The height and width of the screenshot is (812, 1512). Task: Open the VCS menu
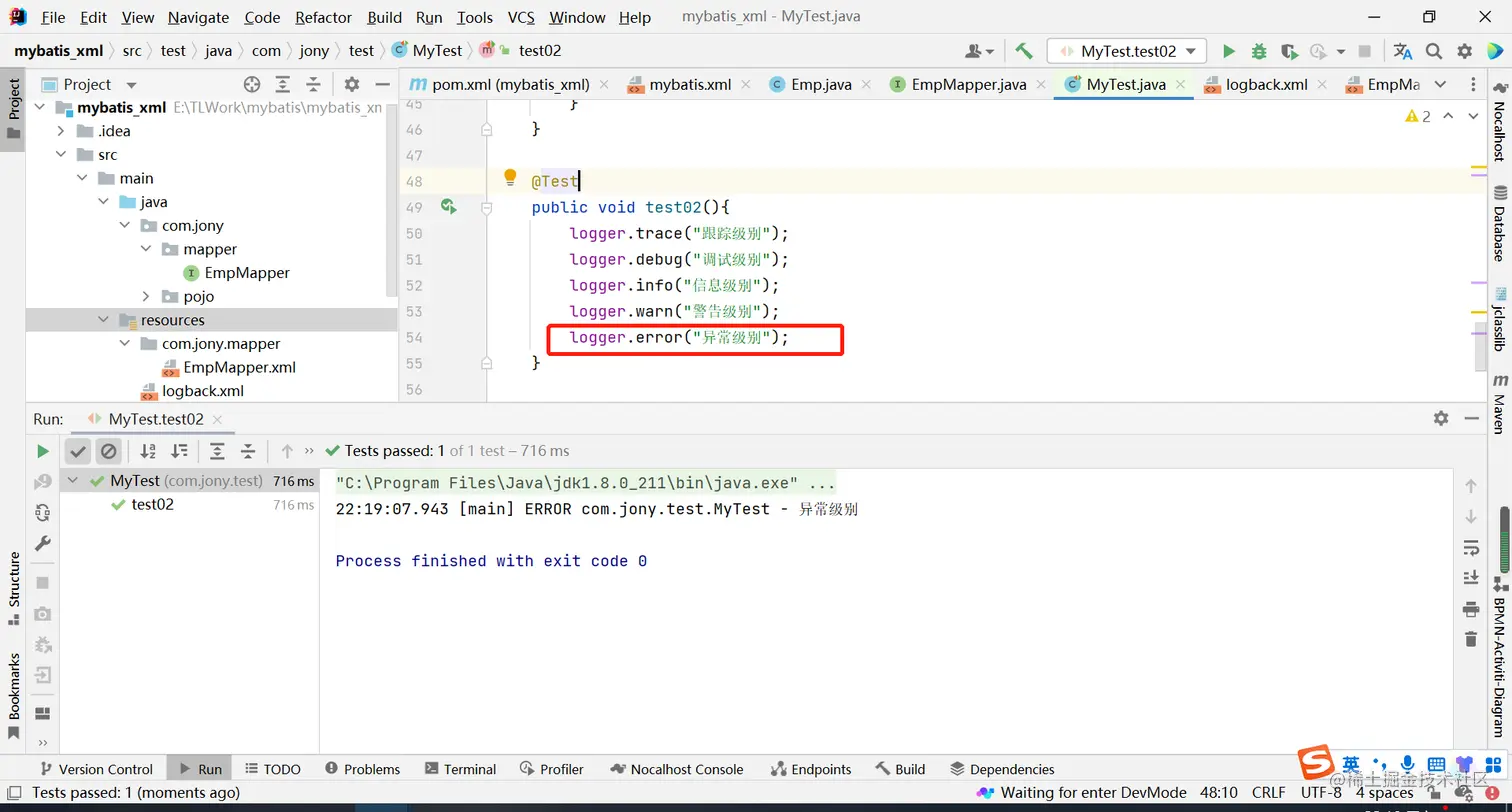pyautogui.click(x=521, y=17)
